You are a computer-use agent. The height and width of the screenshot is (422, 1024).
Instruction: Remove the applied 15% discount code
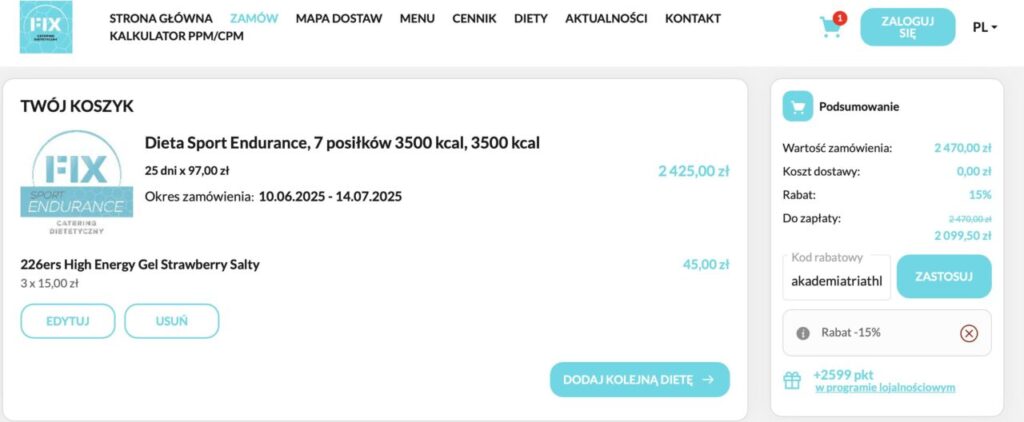click(968, 333)
